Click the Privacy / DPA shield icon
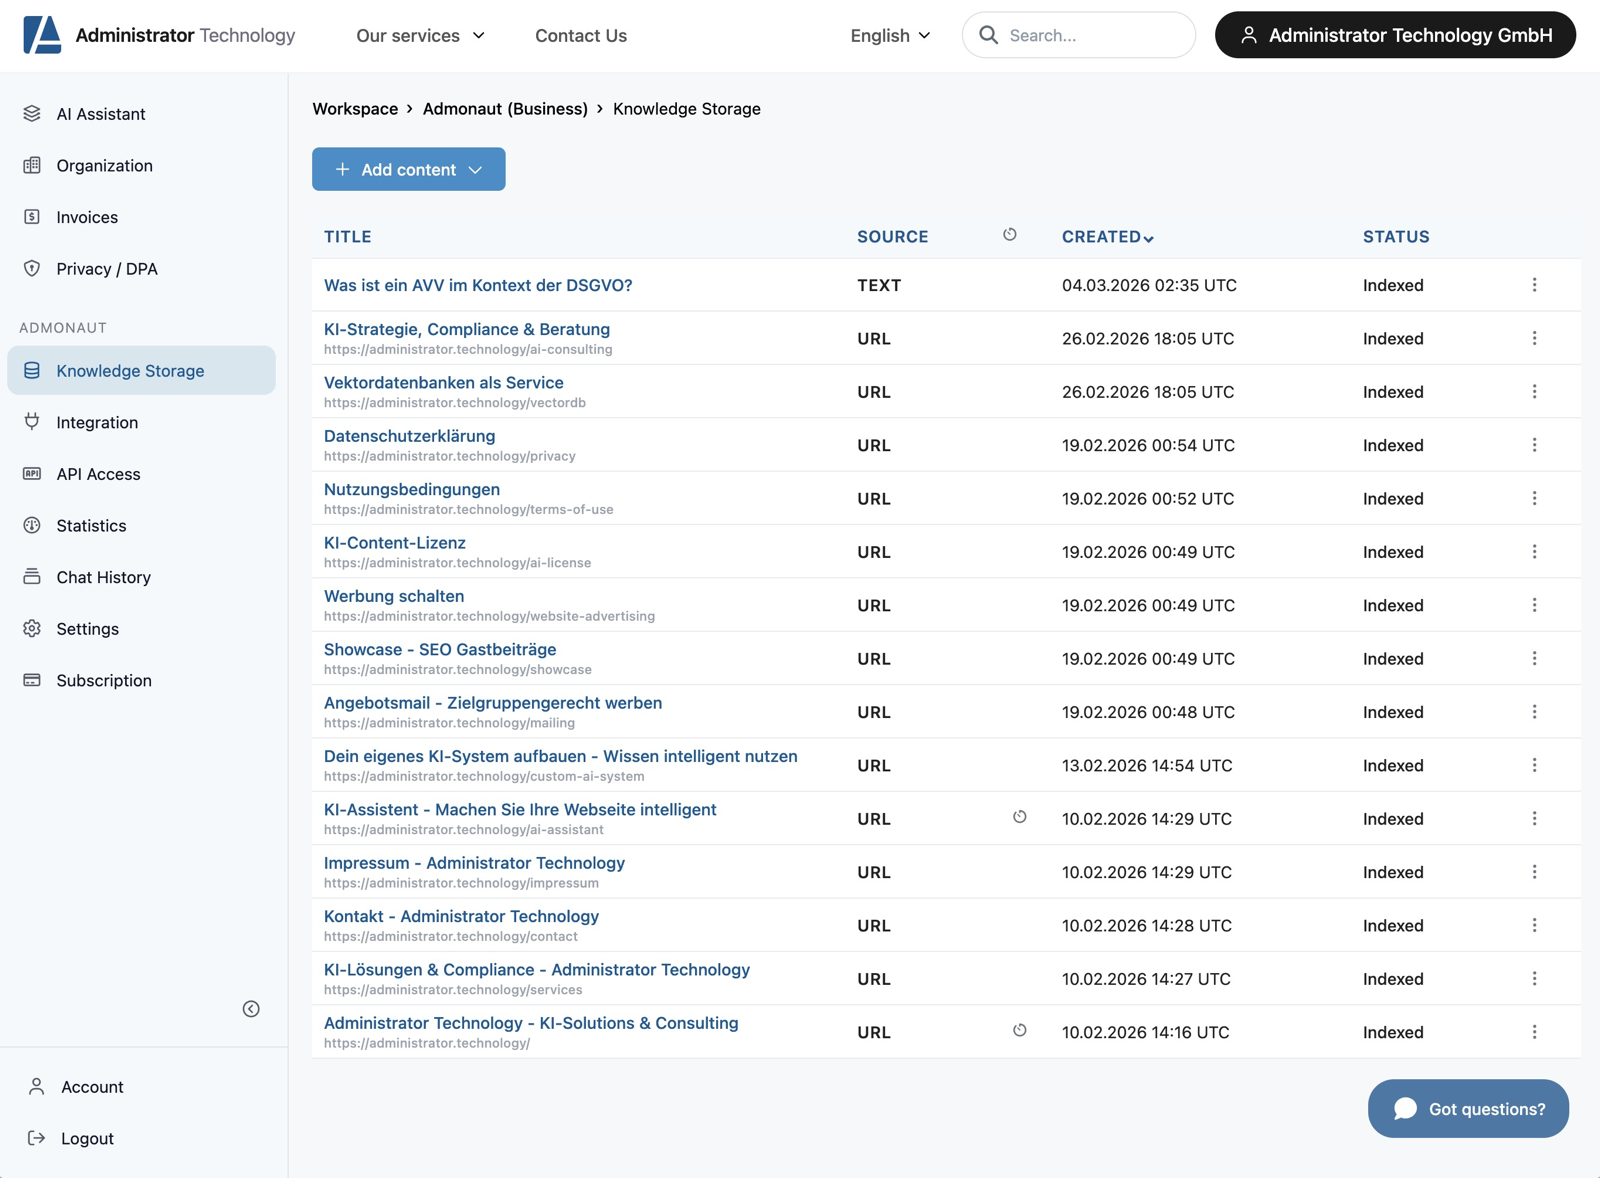The width and height of the screenshot is (1600, 1178). (x=32, y=268)
